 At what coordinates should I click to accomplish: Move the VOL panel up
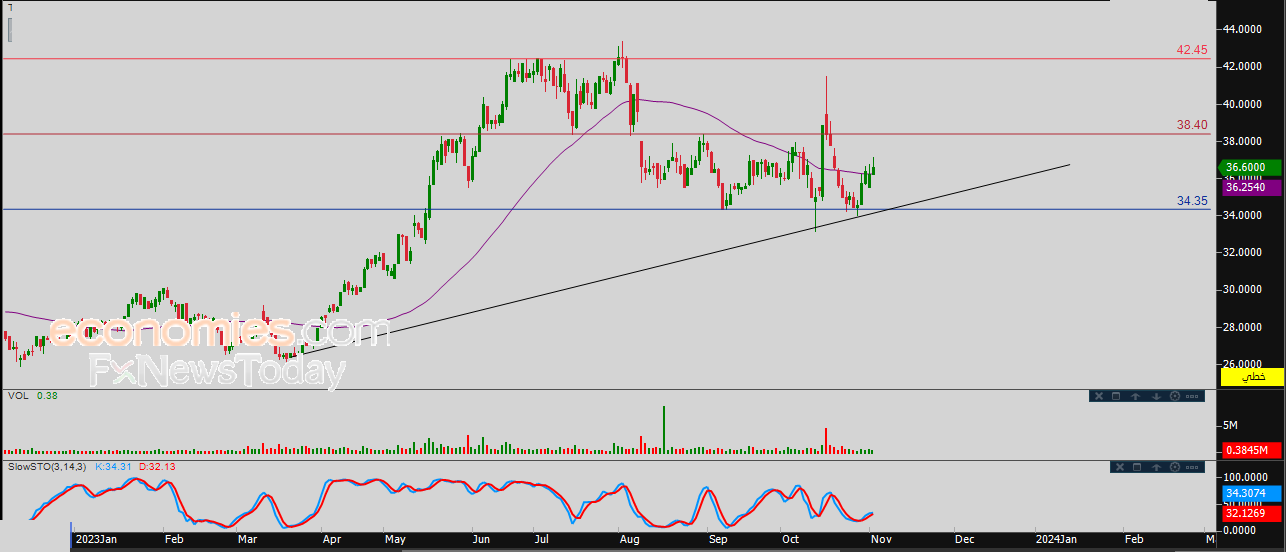pos(1135,396)
